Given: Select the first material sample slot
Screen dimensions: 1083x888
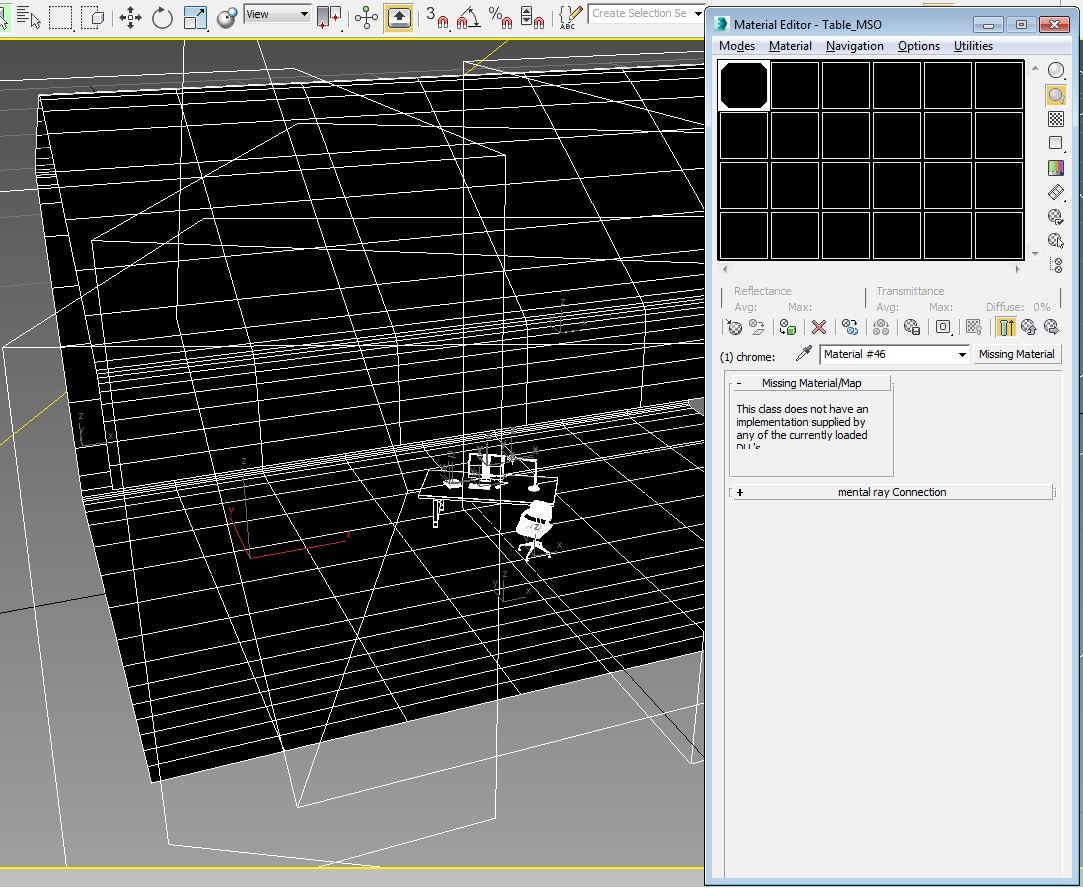Looking at the screenshot, I should (x=744, y=85).
